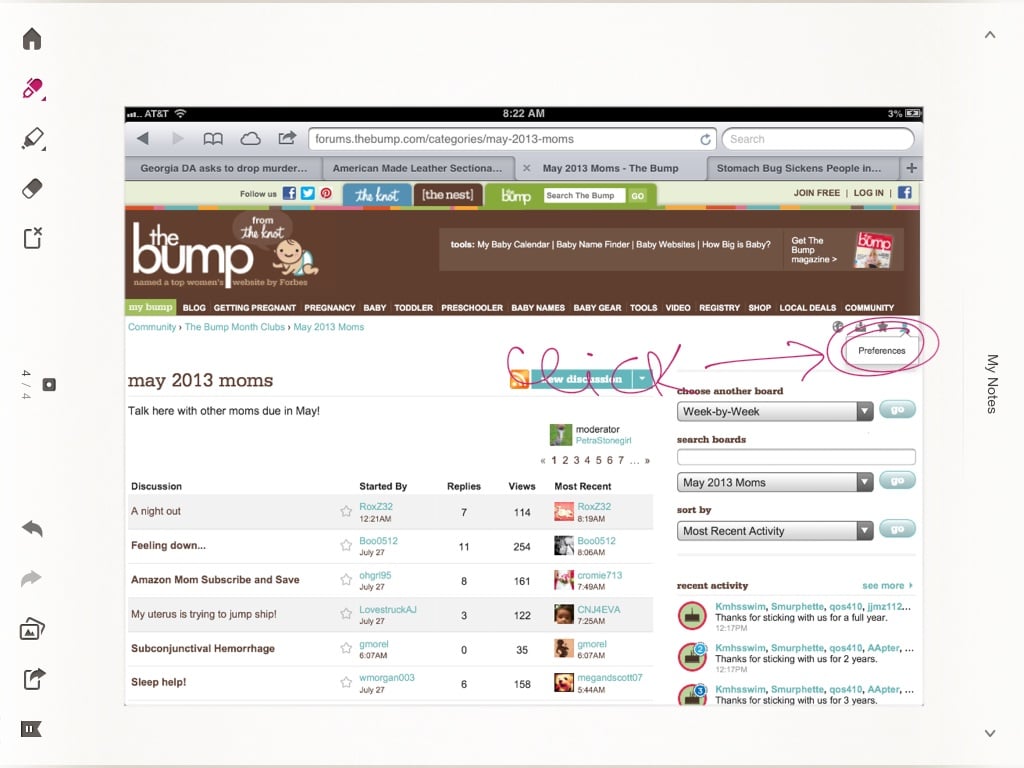Tap Safari's back arrow
Viewport: 1024px width, 768px height.
[143, 138]
